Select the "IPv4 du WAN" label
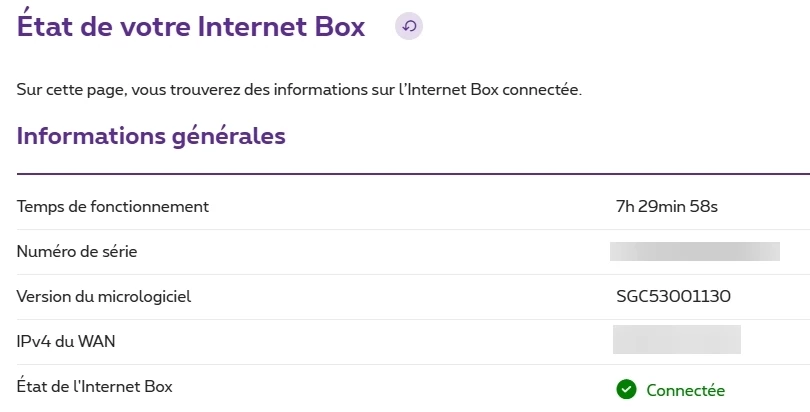 pos(66,341)
